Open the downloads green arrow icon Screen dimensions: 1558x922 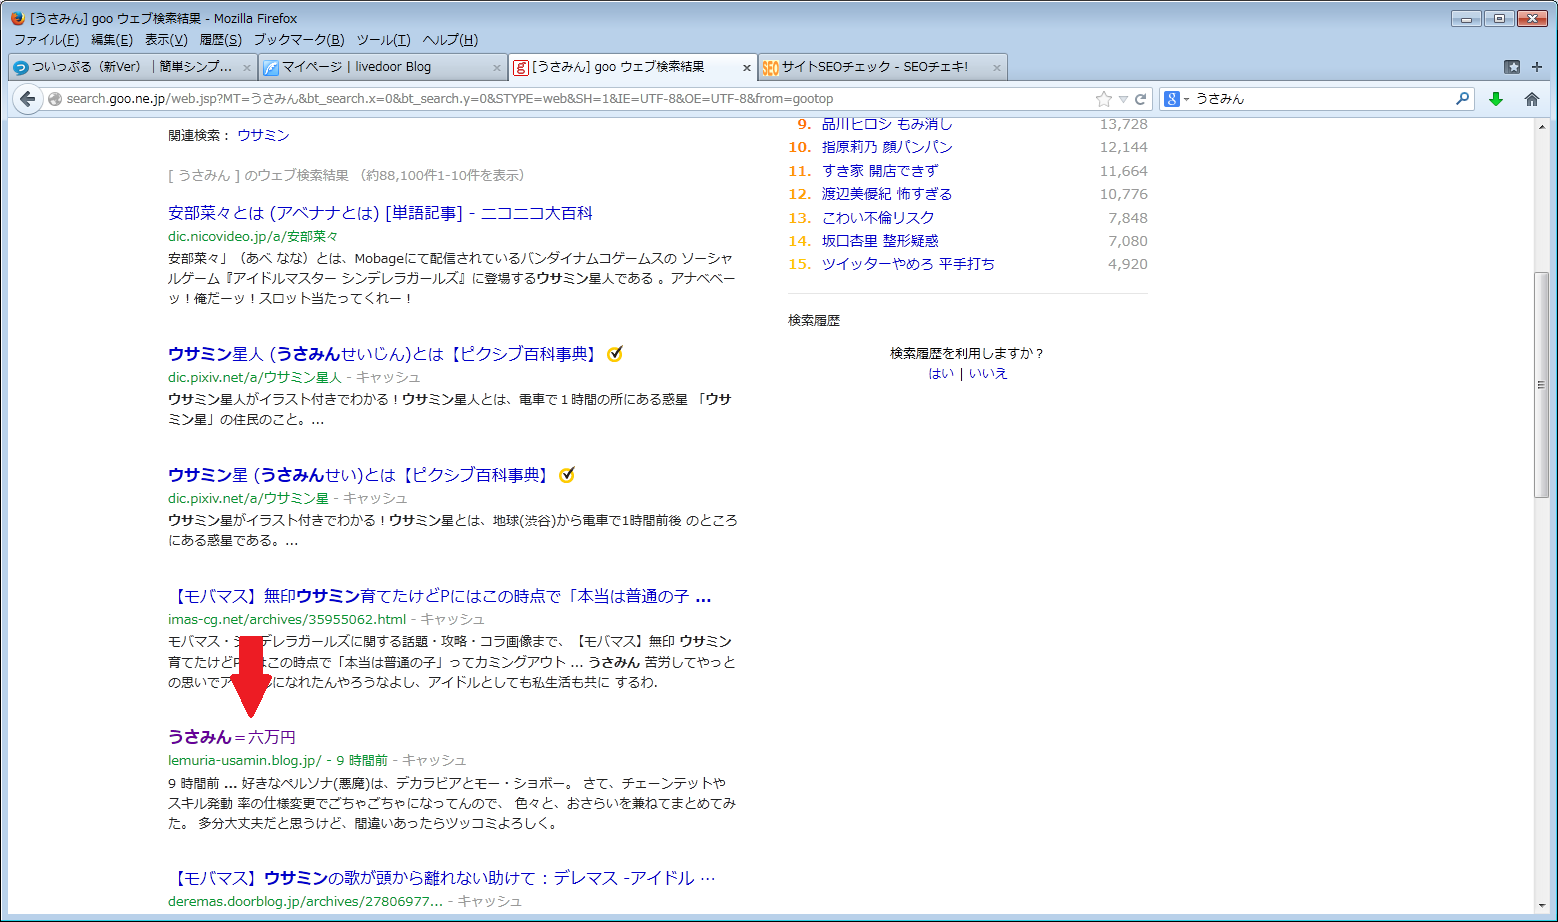coord(1496,99)
